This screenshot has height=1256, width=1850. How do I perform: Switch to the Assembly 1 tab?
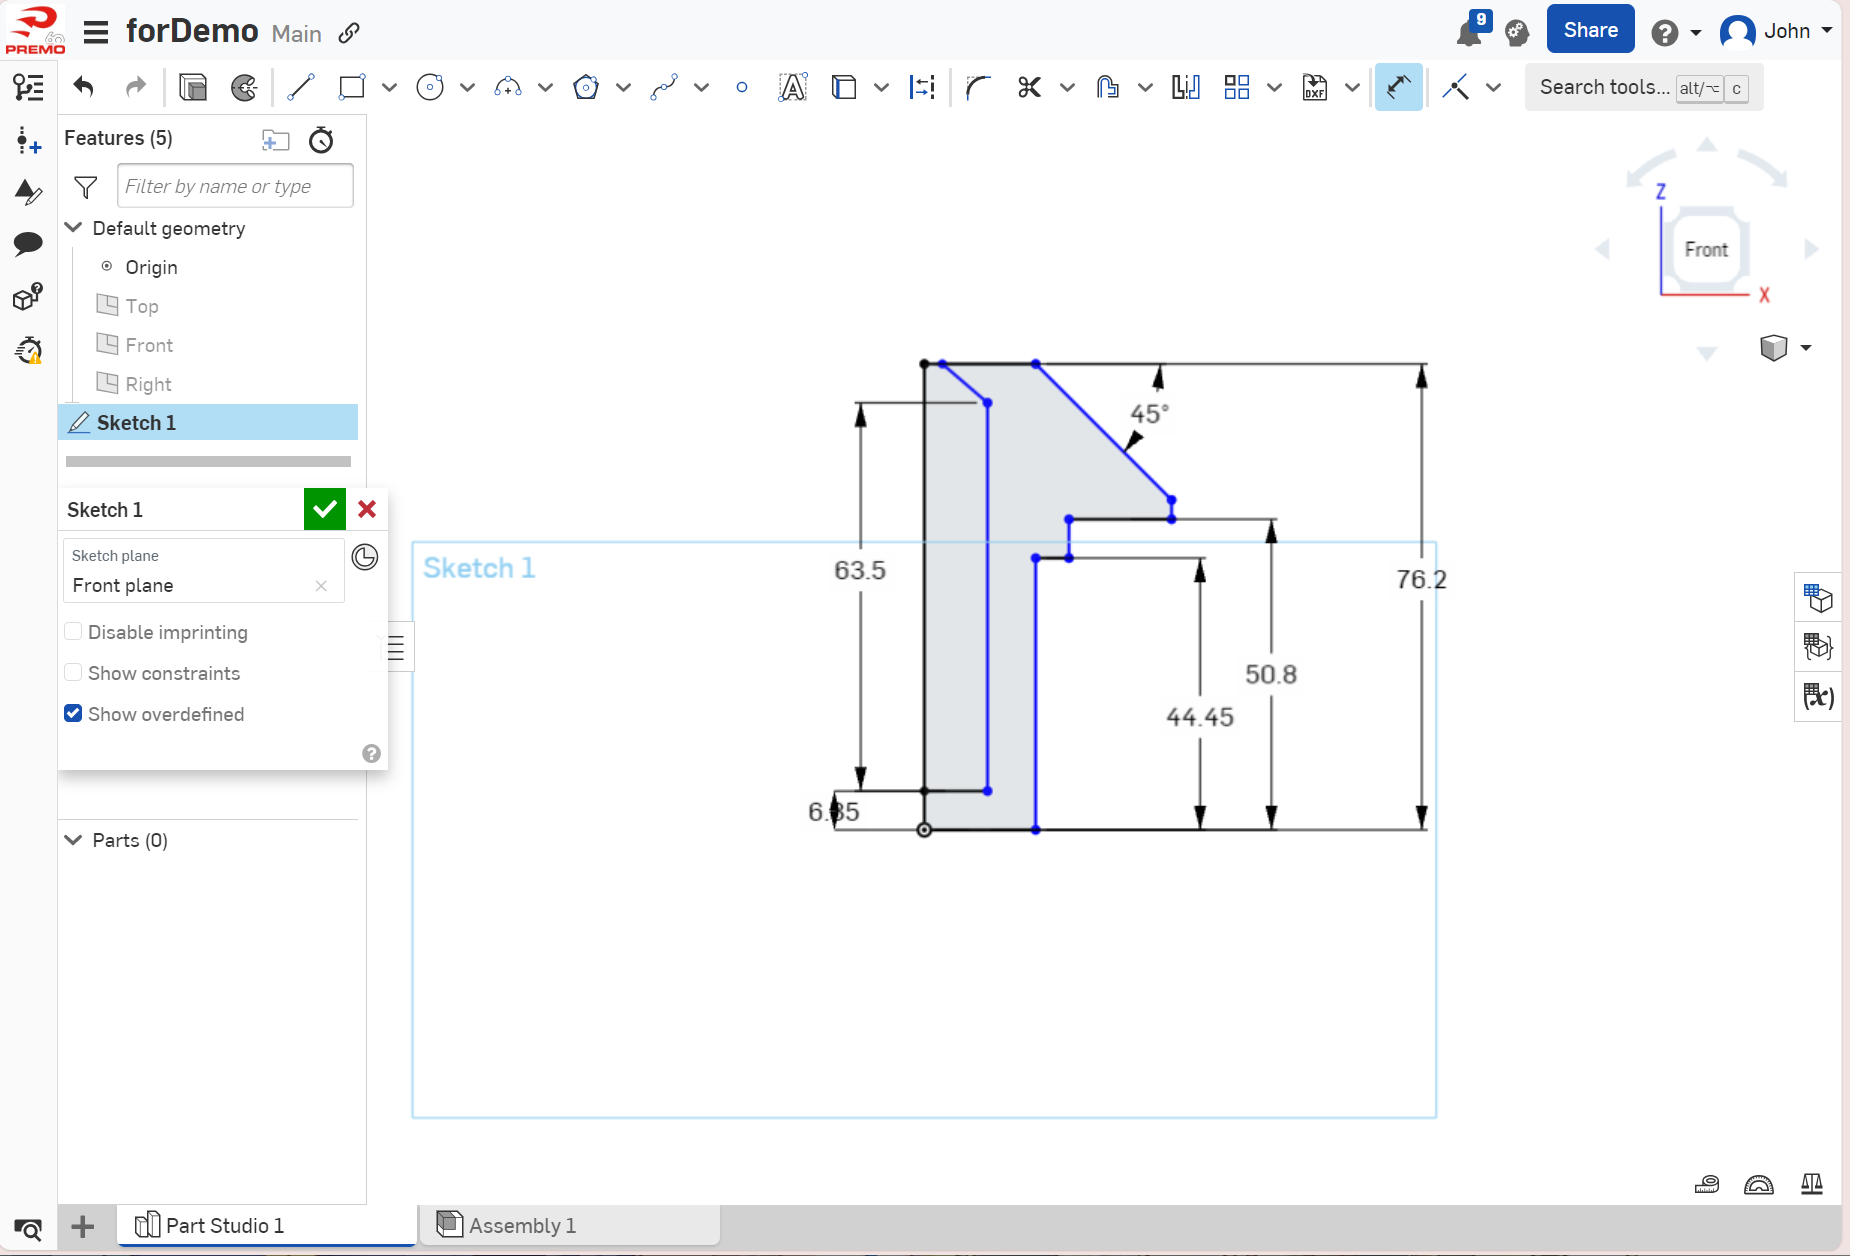pos(522,1225)
